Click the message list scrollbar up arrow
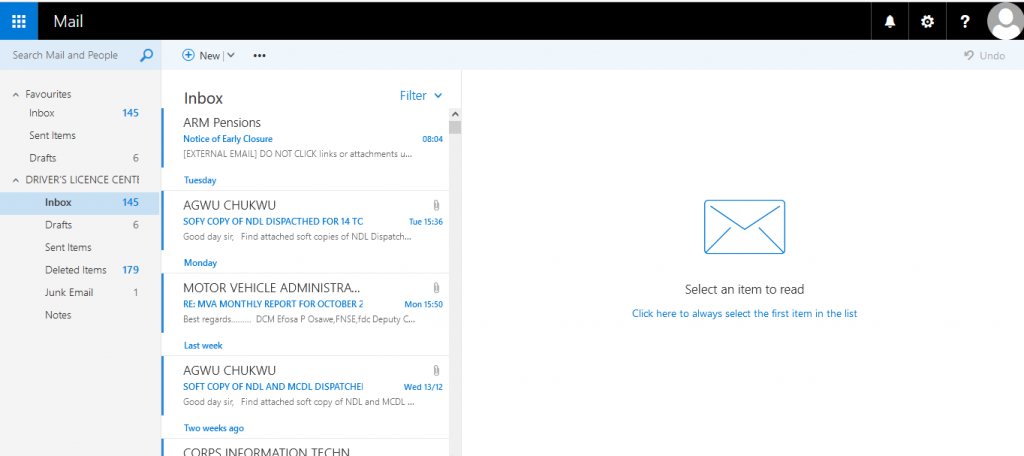 tap(455, 114)
